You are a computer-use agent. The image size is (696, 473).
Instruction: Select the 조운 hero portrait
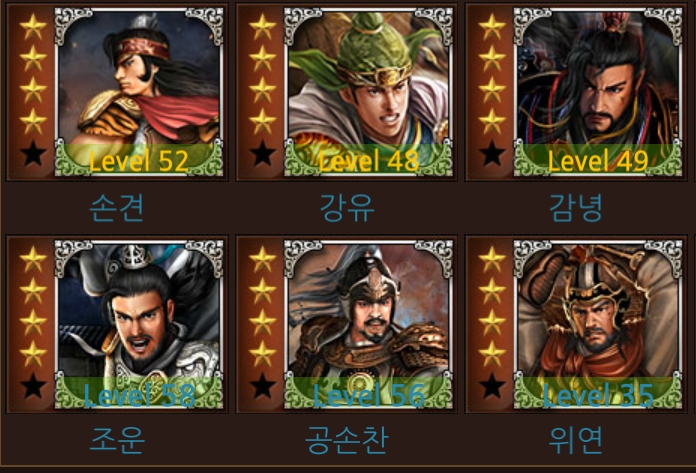[x=139, y=324]
